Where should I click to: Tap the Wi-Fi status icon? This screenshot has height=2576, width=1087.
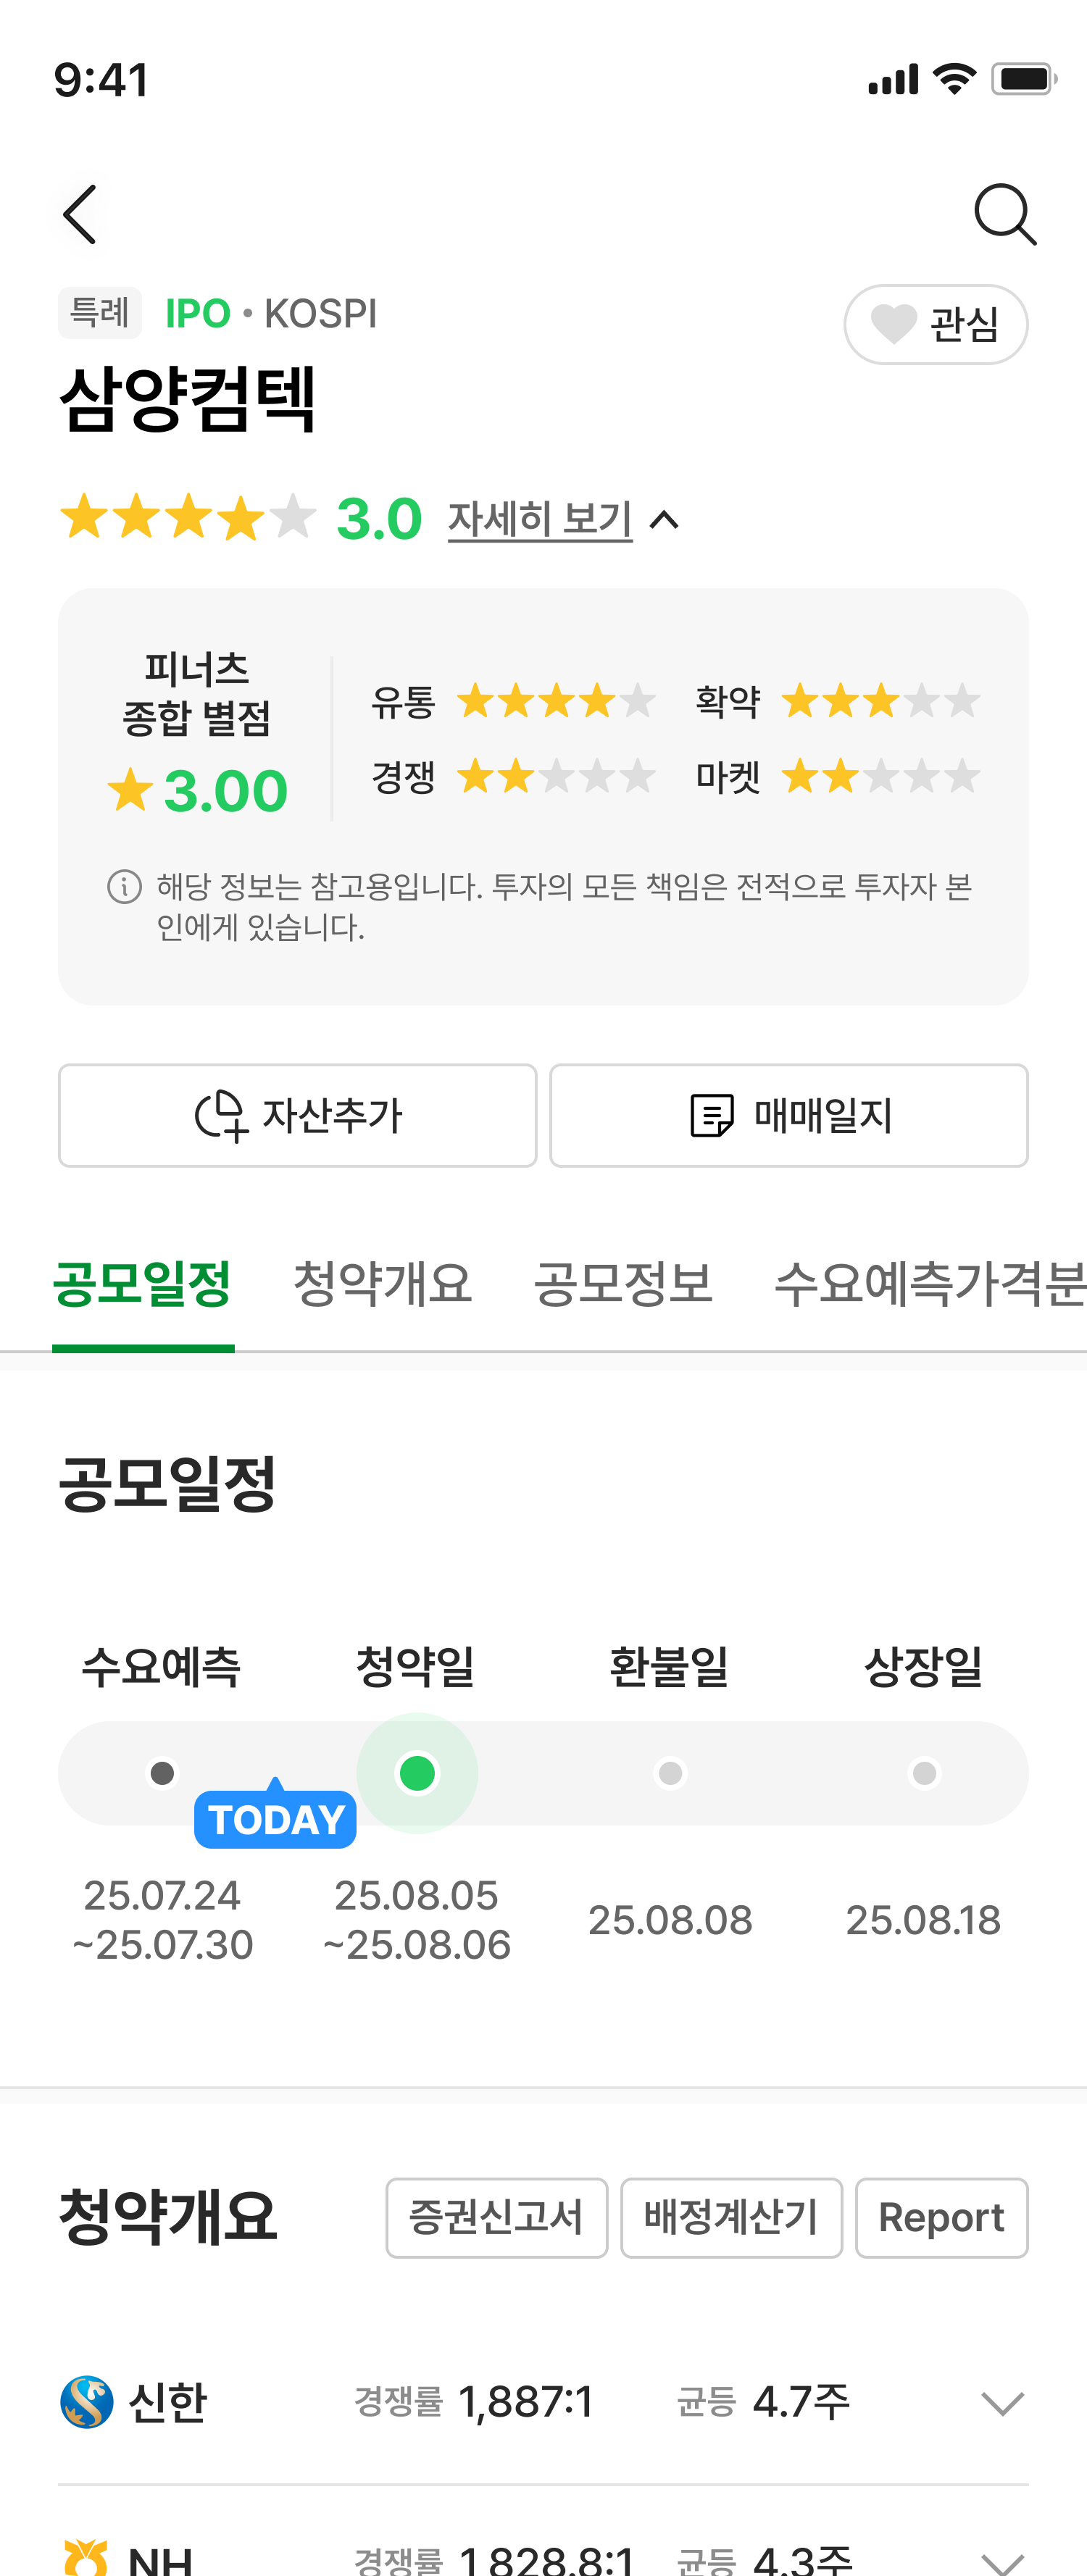pyautogui.click(x=954, y=79)
